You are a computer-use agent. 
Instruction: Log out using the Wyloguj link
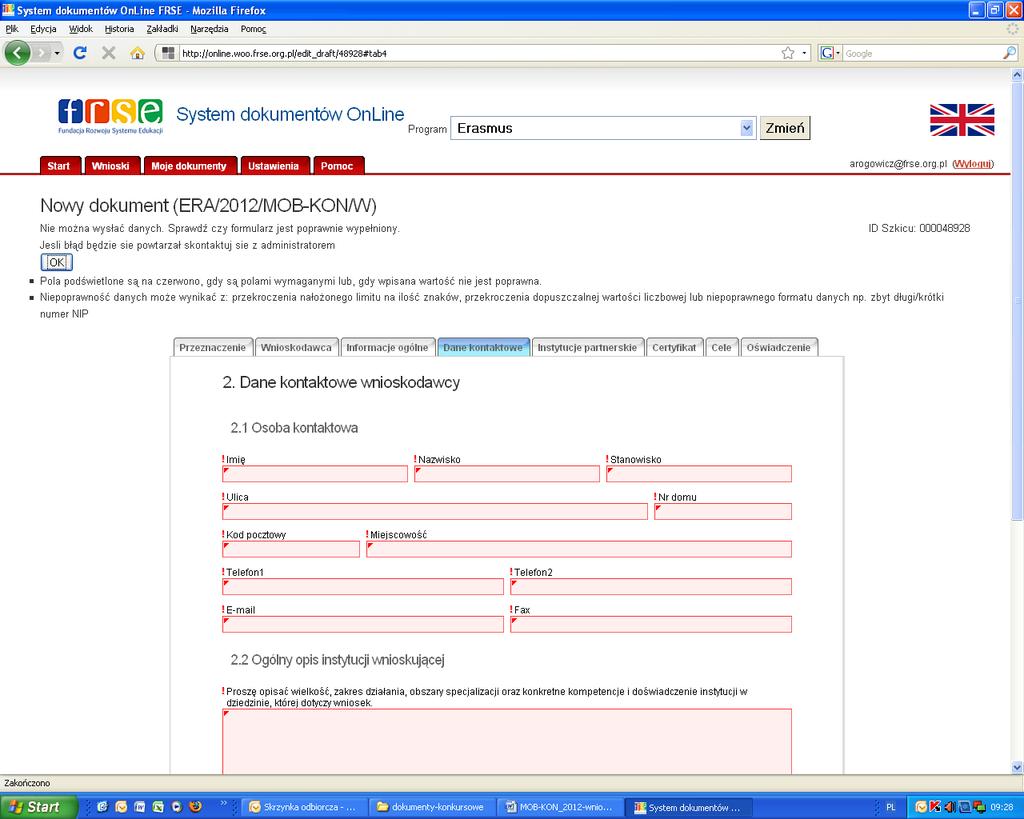coord(973,164)
